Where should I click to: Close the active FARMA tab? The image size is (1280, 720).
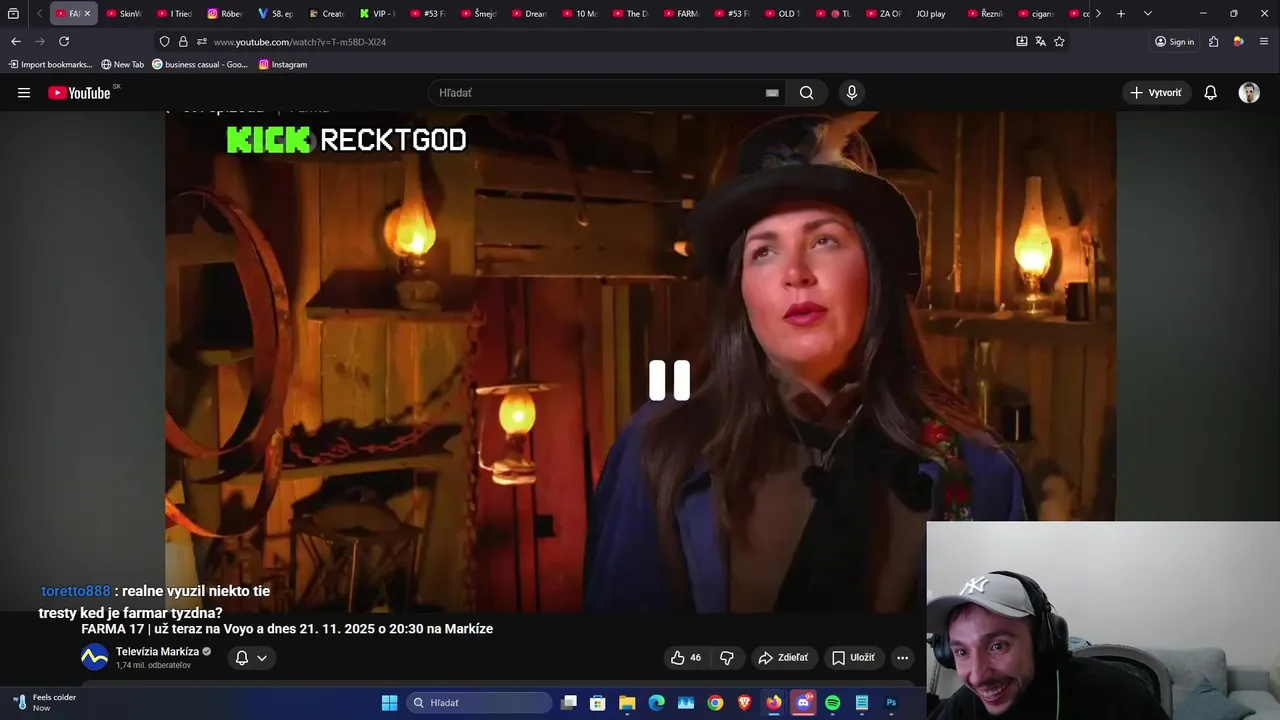coord(87,14)
